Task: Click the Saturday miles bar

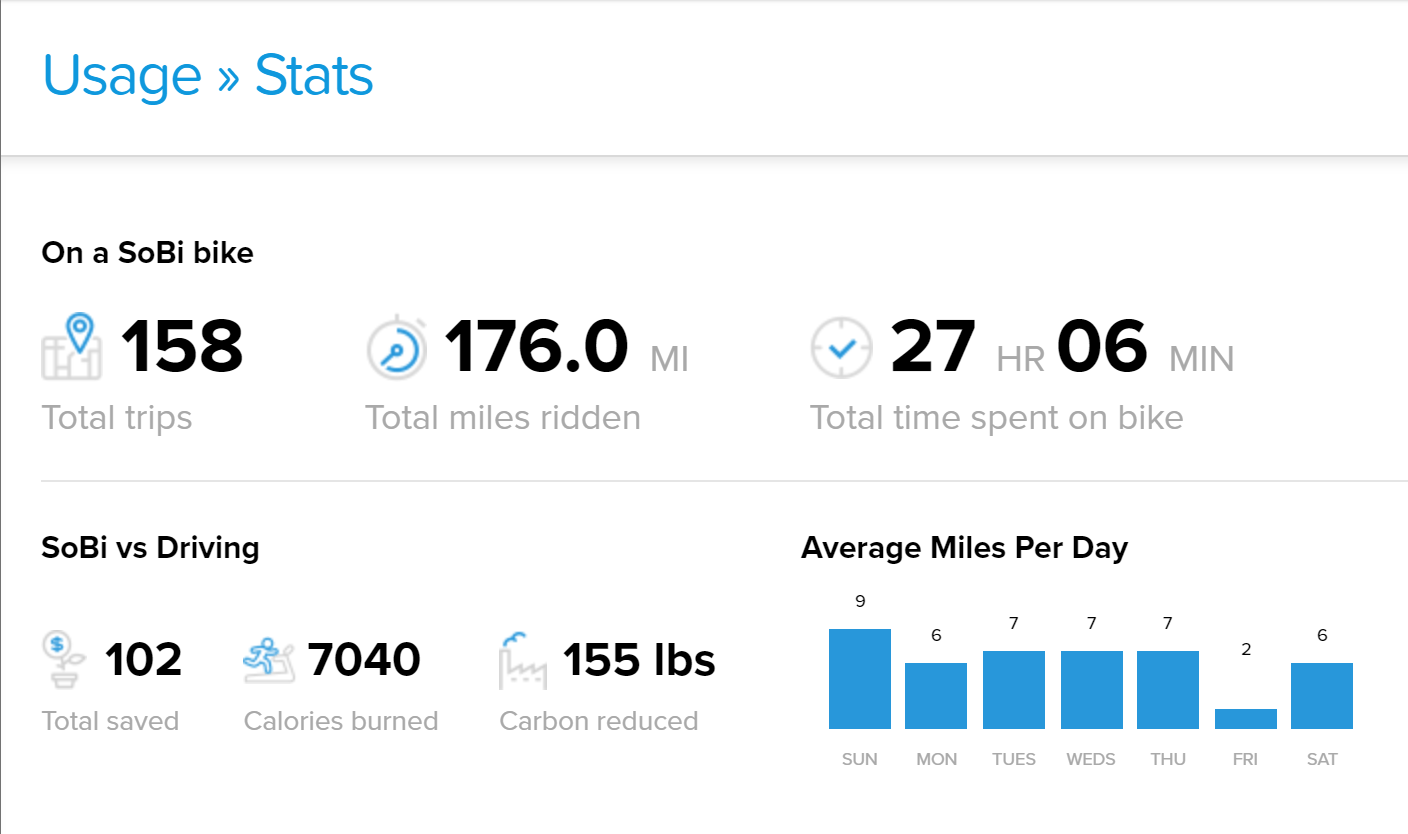Action: click(x=1322, y=696)
